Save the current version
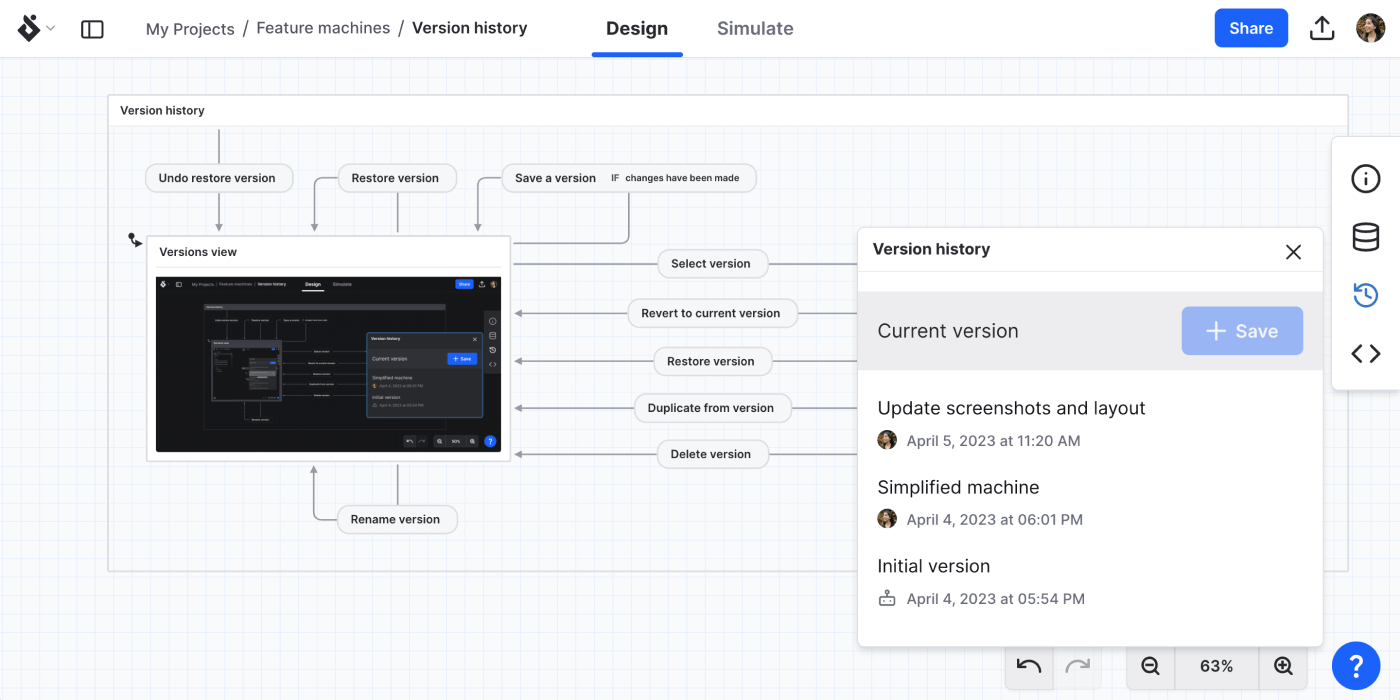This screenshot has width=1400, height=700. point(1242,331)
